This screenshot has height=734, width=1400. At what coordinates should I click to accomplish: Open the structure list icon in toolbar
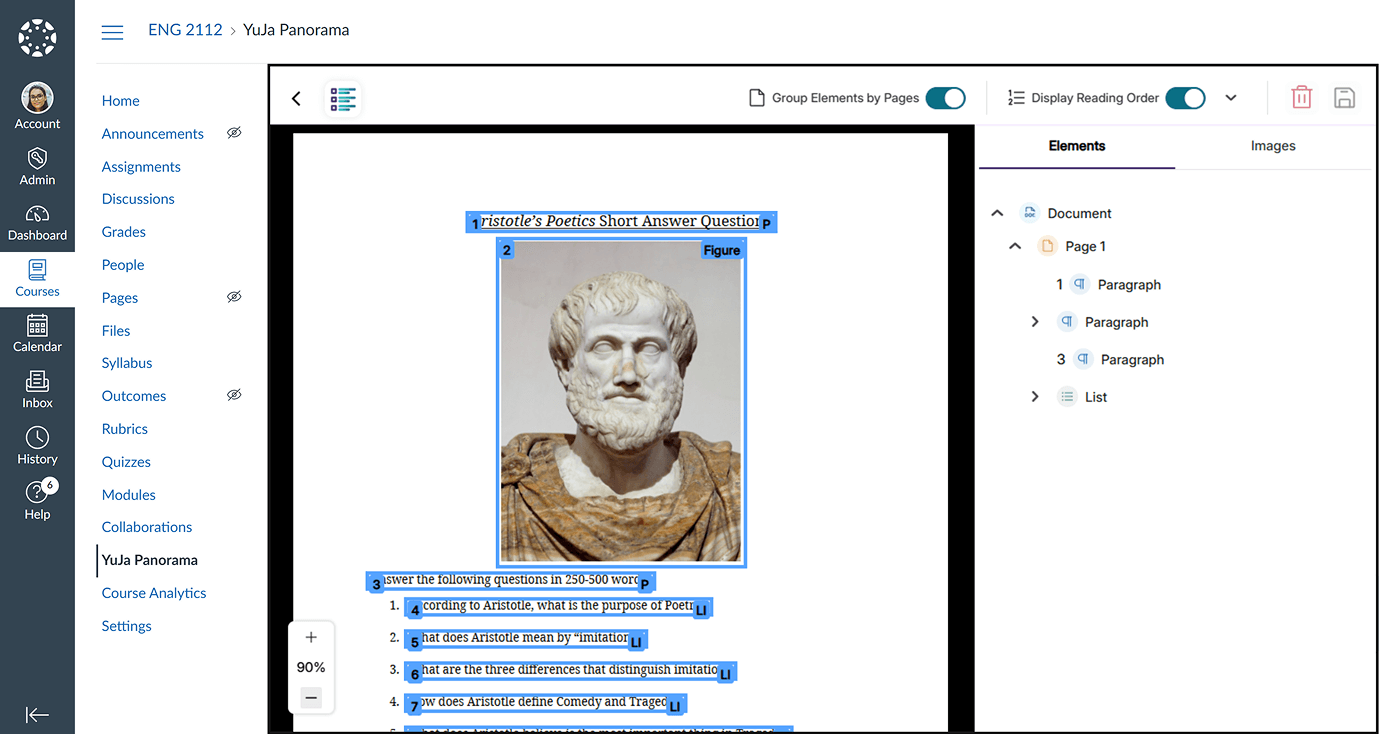coord(343,98)
